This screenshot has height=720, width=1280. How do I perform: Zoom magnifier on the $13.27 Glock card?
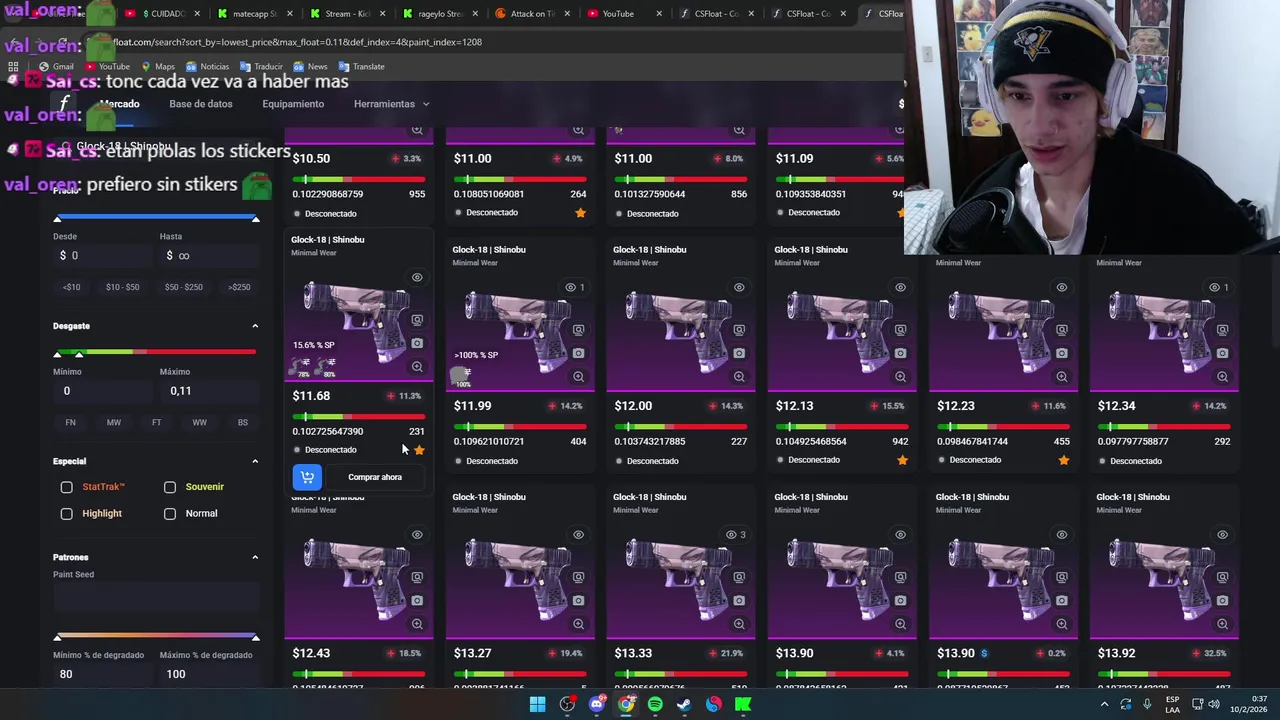(578, 624)
